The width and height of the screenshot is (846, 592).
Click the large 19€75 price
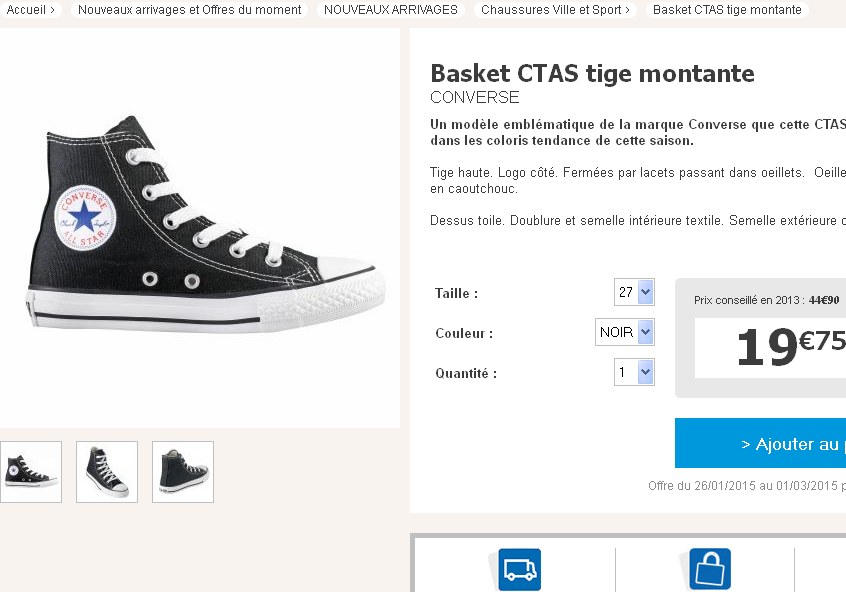tap(790, 347)
